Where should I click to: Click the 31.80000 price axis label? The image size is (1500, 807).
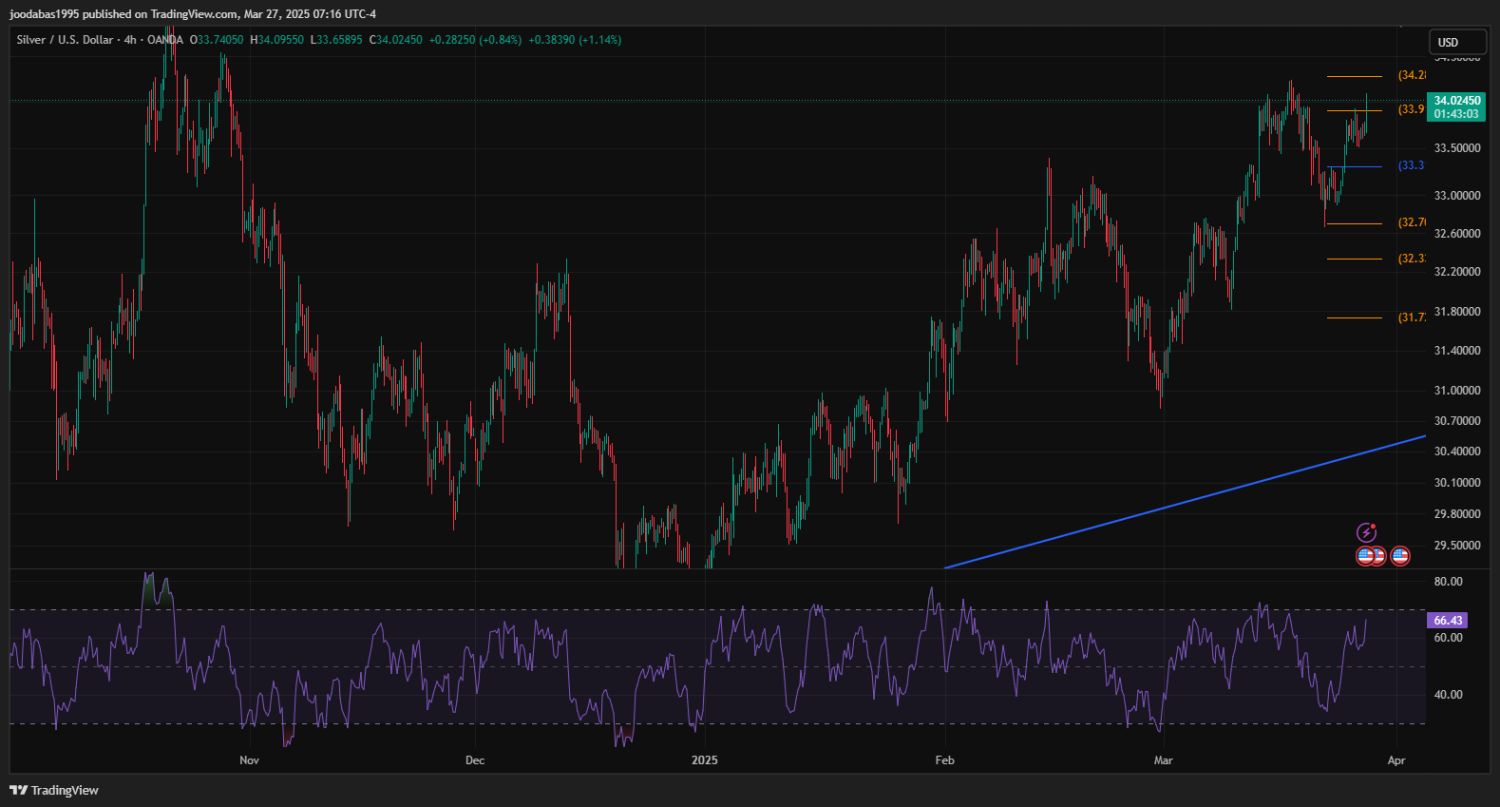(1457, 312)
